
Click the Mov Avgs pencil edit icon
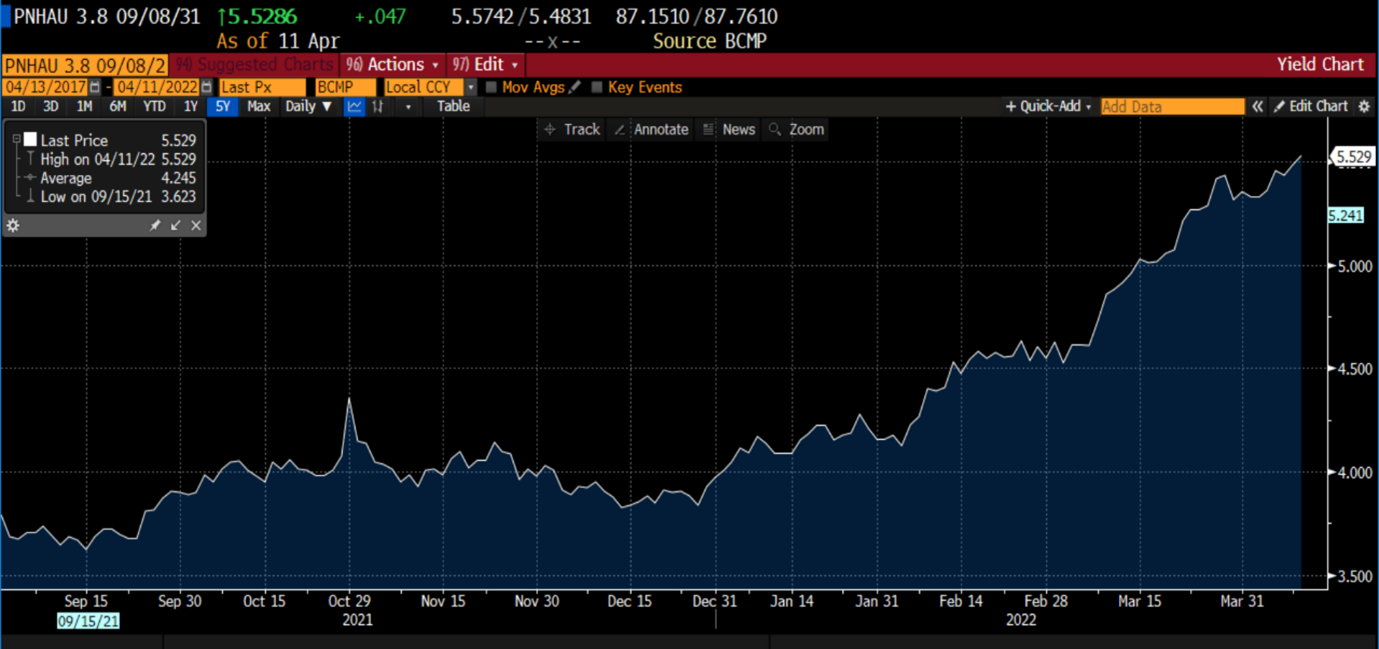pyautogui.click(x=575, y=87)
